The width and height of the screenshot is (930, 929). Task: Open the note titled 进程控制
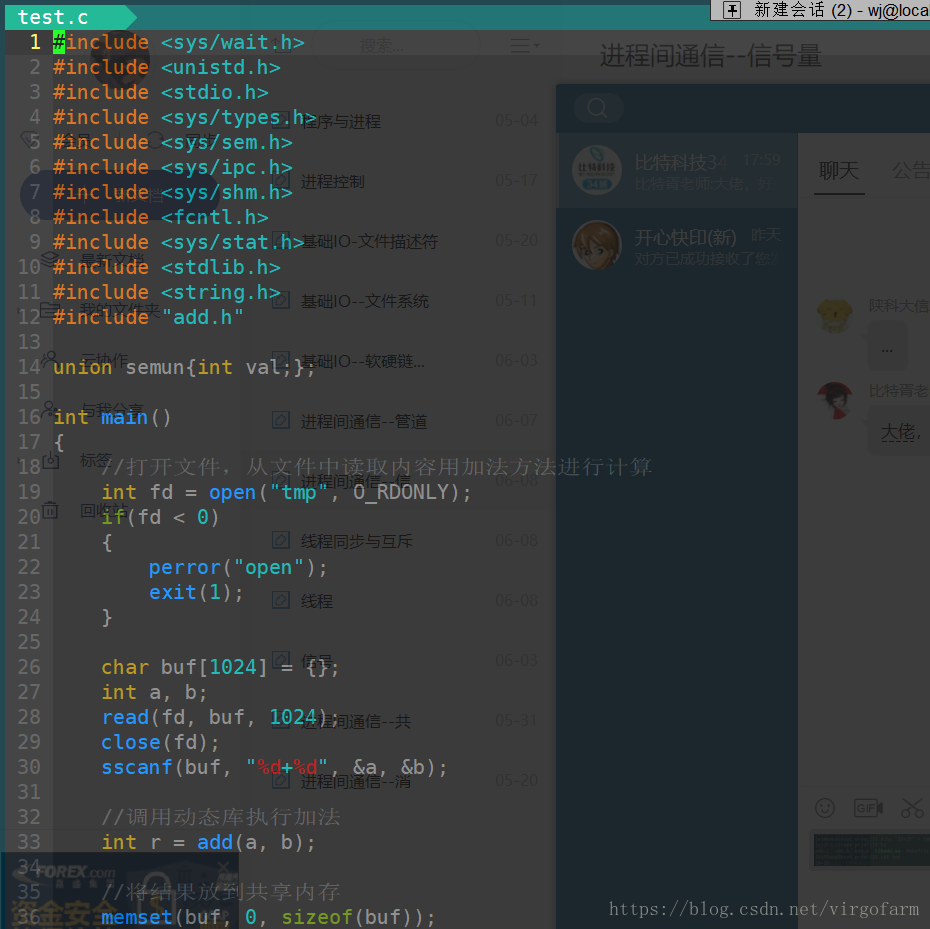pyautogui.click(x=332, y=181)
